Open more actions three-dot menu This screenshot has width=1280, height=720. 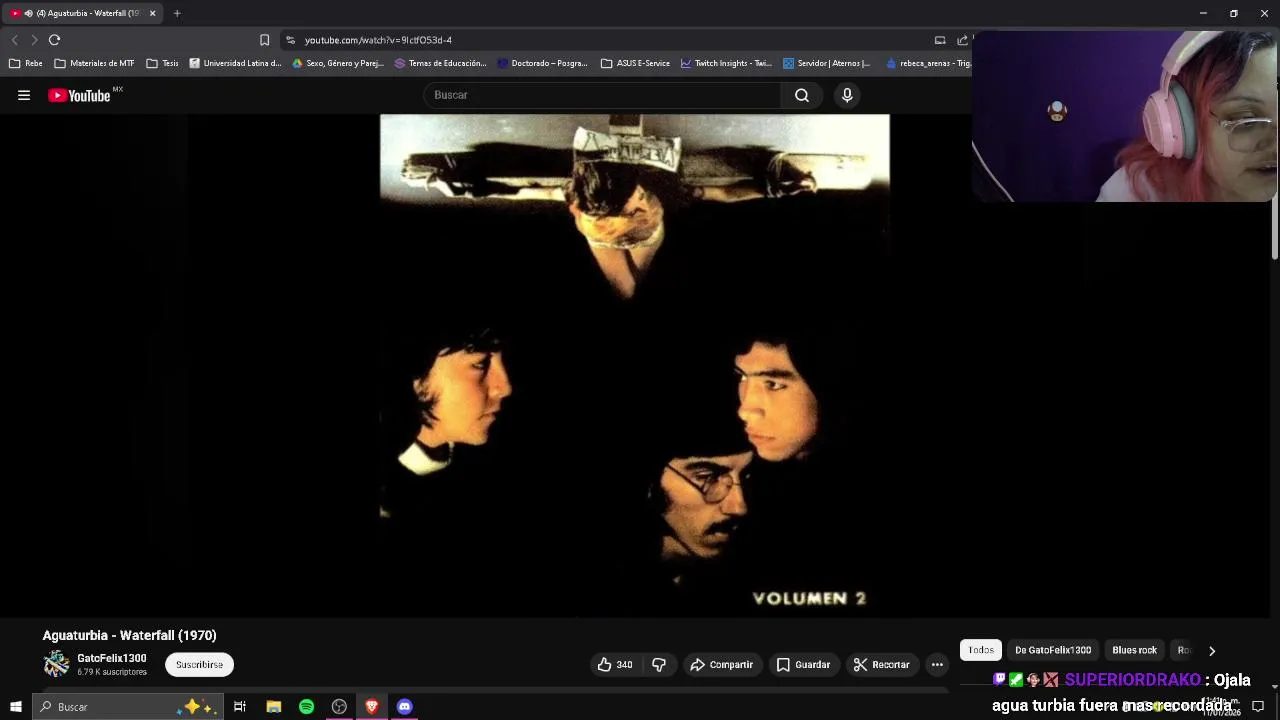[x=937, y=664]
